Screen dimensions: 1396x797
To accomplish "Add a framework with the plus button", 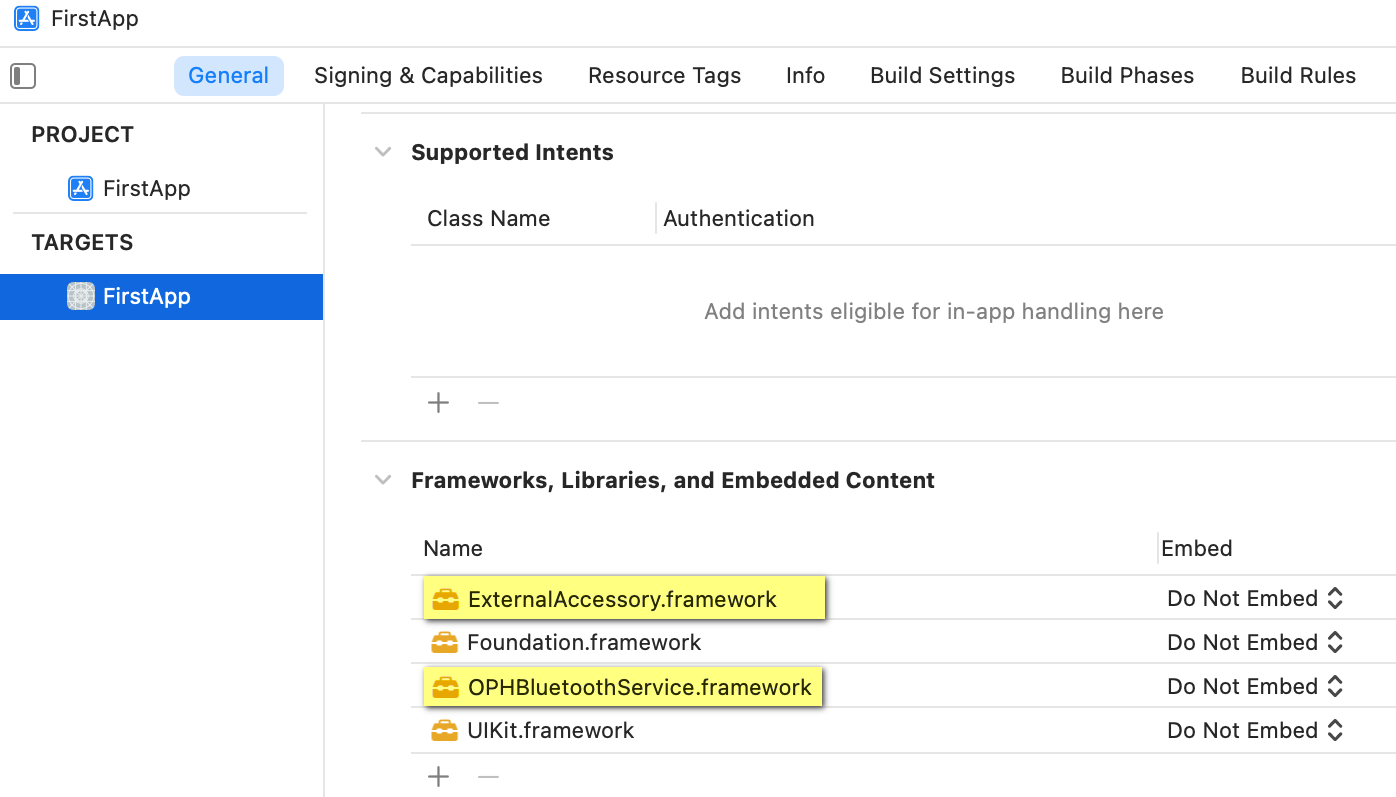I will (438, 777).
